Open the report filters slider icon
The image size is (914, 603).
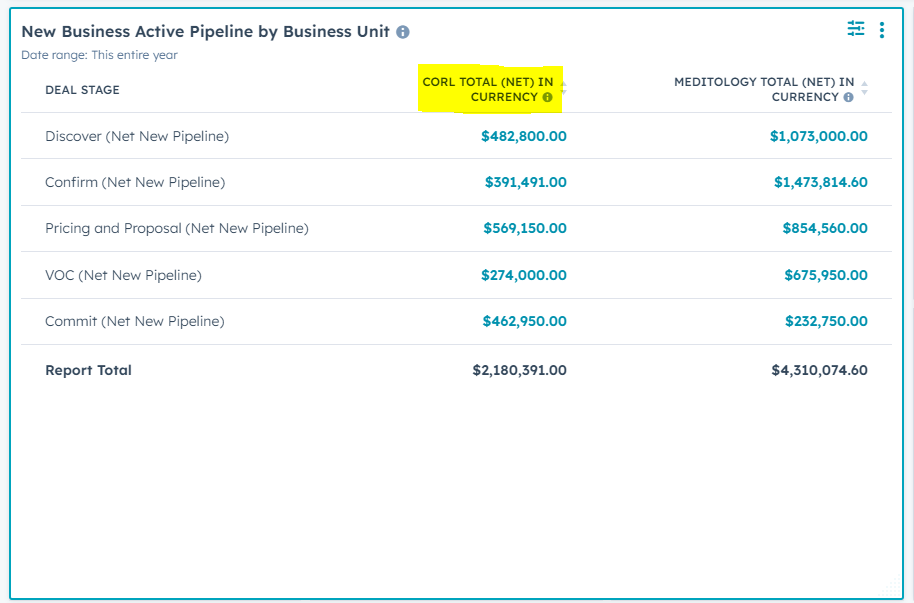point(856,29)
